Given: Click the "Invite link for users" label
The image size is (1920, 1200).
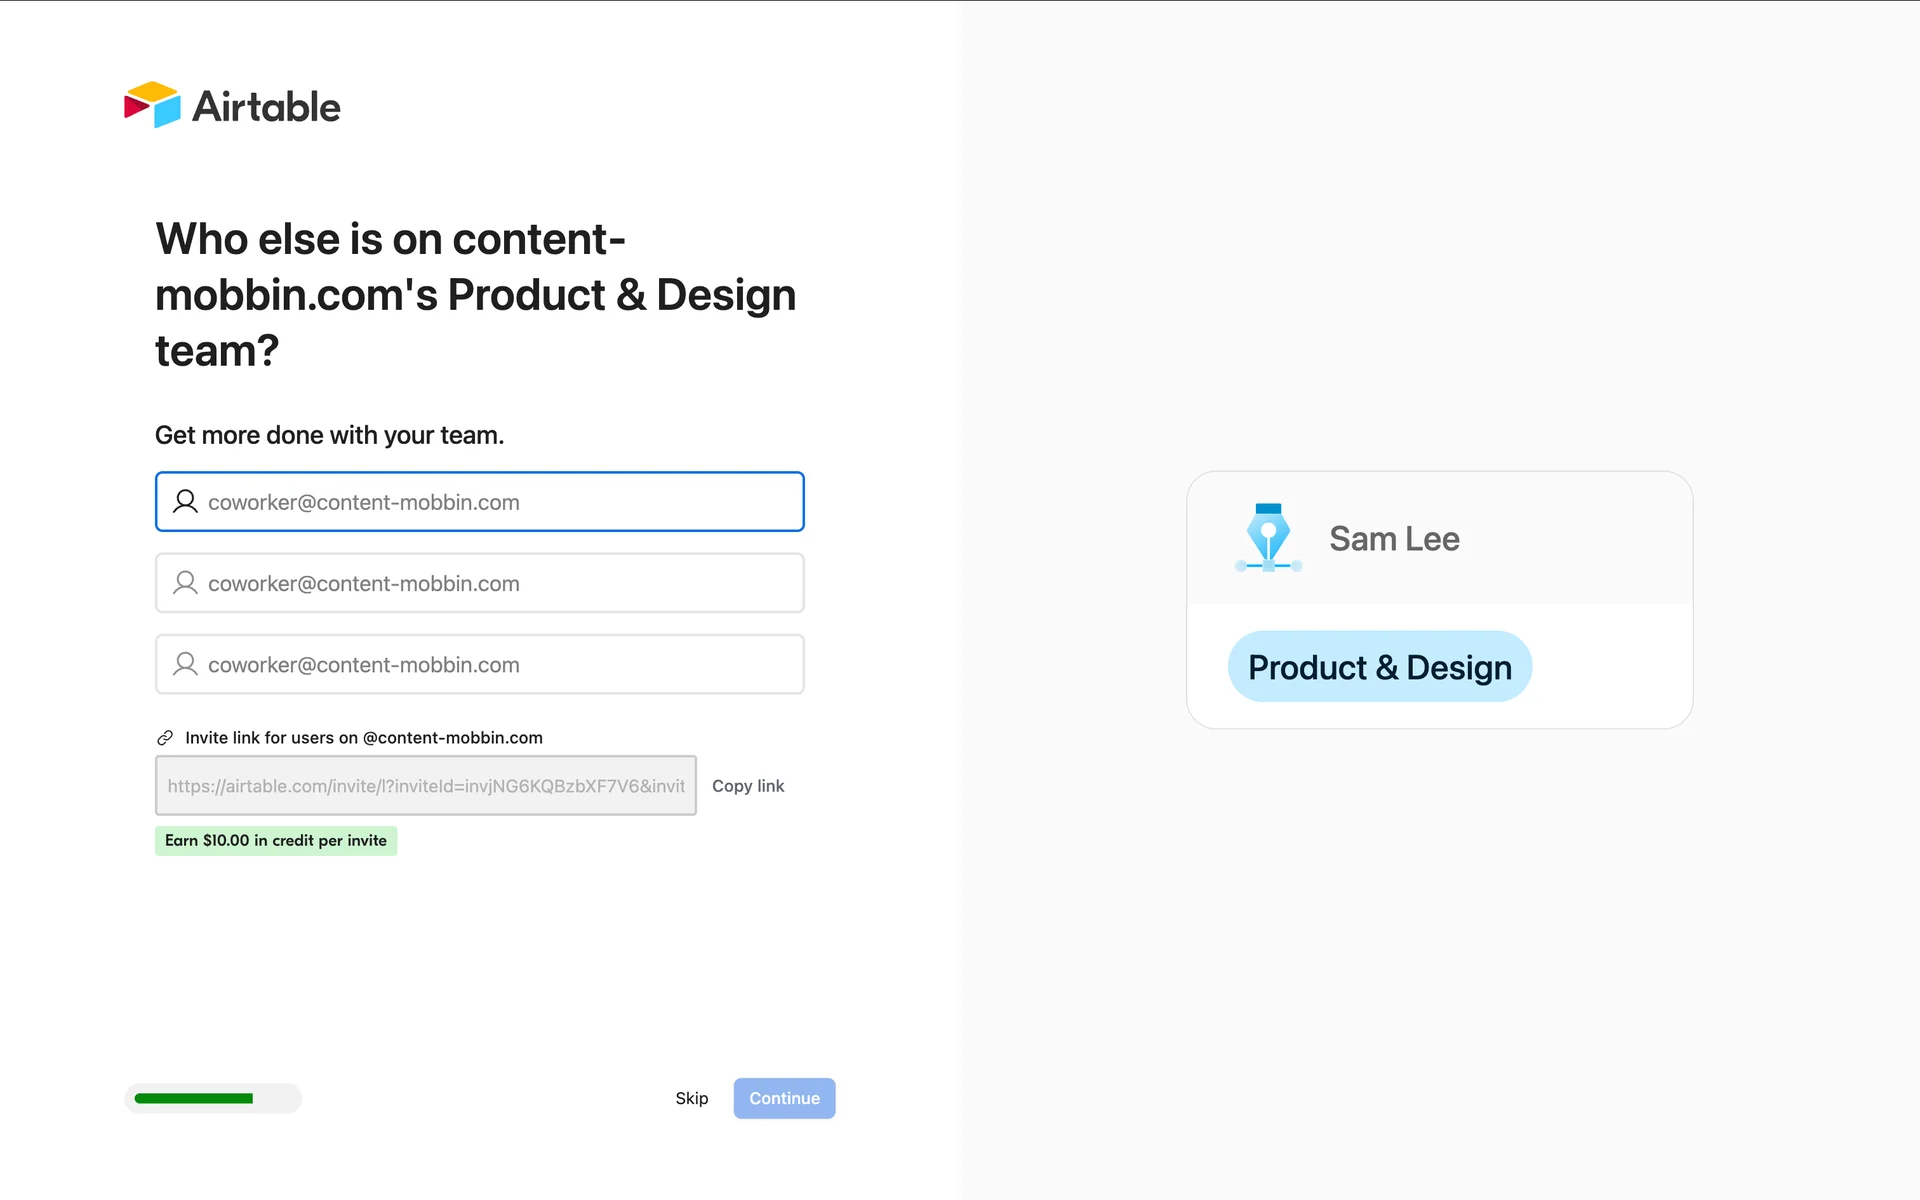Looking at the screenshot, I should tap(364, 738).
